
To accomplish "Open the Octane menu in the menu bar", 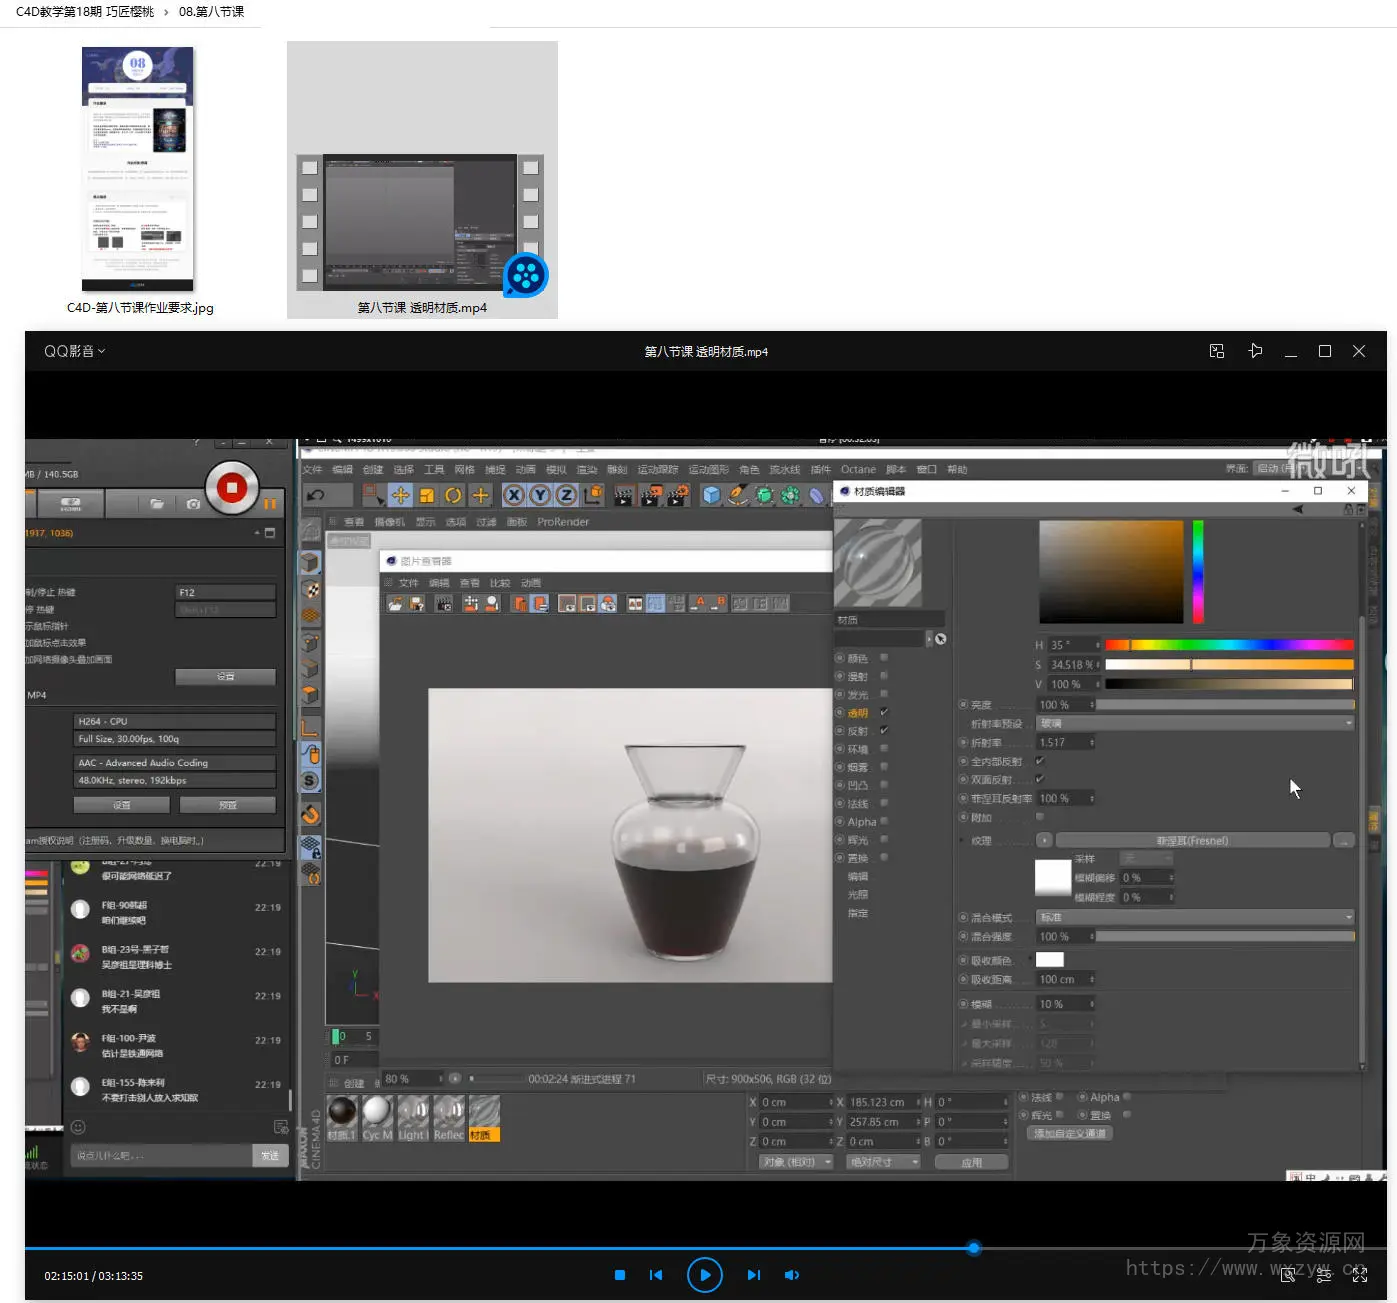I will [858, 469].
